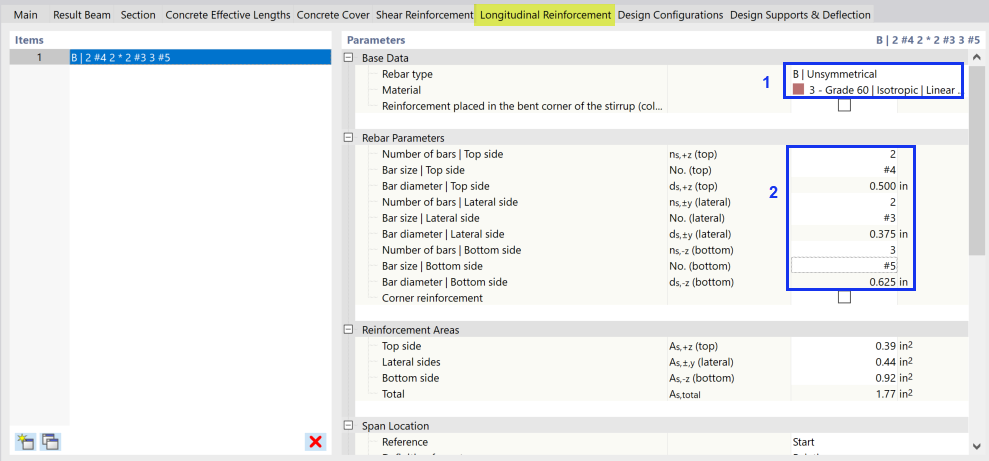Open the Rebar type value field

[875, 74]
